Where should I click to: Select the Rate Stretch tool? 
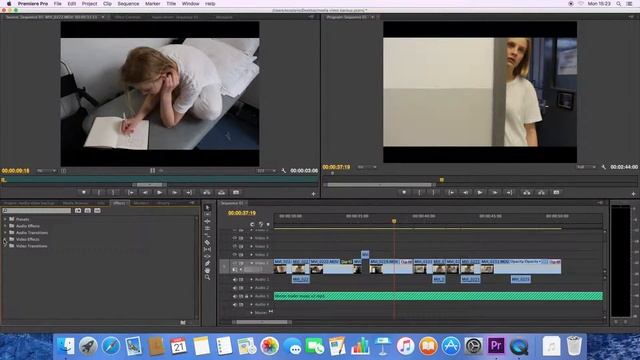click(x=207, y=236)
